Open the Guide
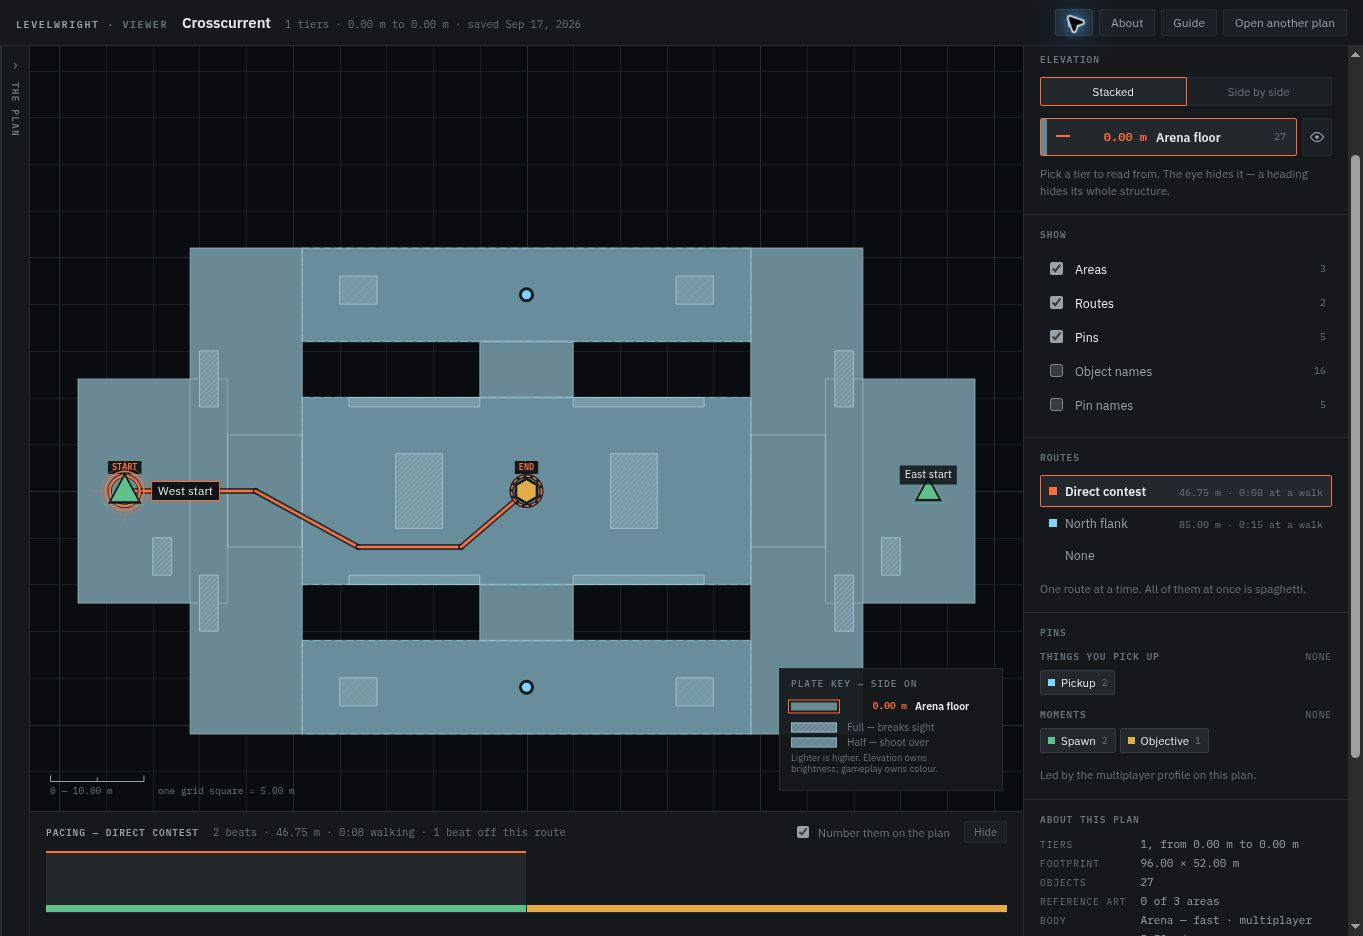The image size is (1363, 936). coord(1189,23)
